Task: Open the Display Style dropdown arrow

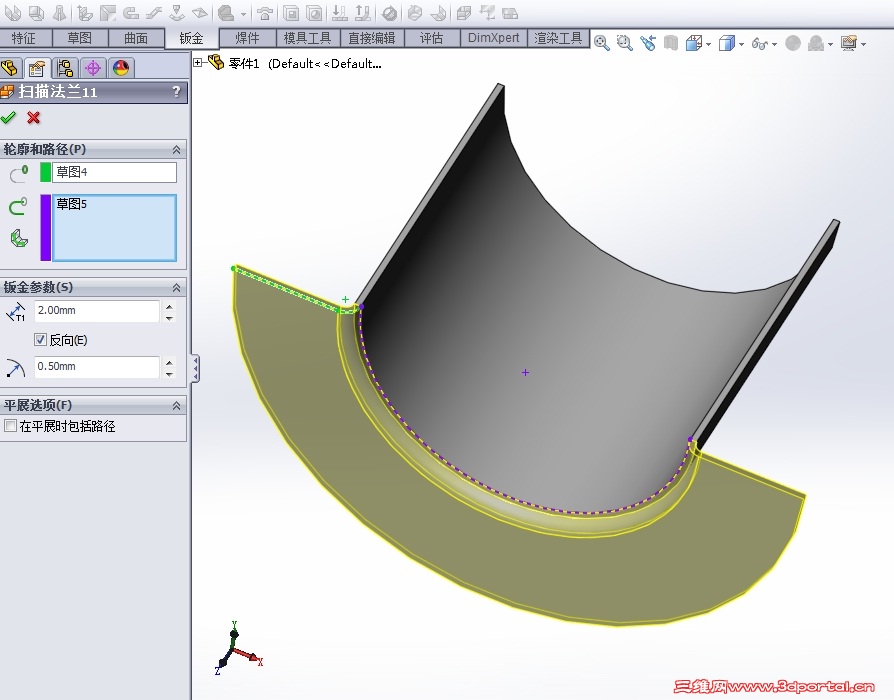Action: pos(742,44)
